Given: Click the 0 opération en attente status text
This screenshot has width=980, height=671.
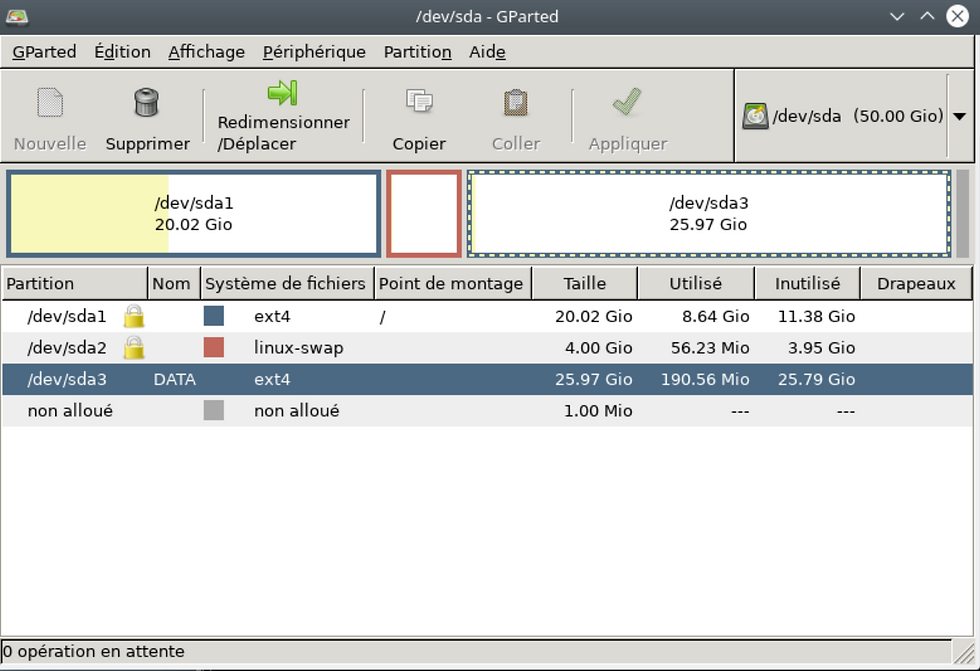Looking at the screenshot, I should [94, 651].
